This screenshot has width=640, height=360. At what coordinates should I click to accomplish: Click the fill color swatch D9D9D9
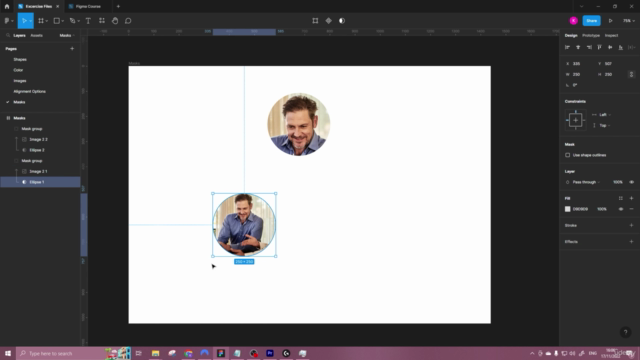(567, 209)
